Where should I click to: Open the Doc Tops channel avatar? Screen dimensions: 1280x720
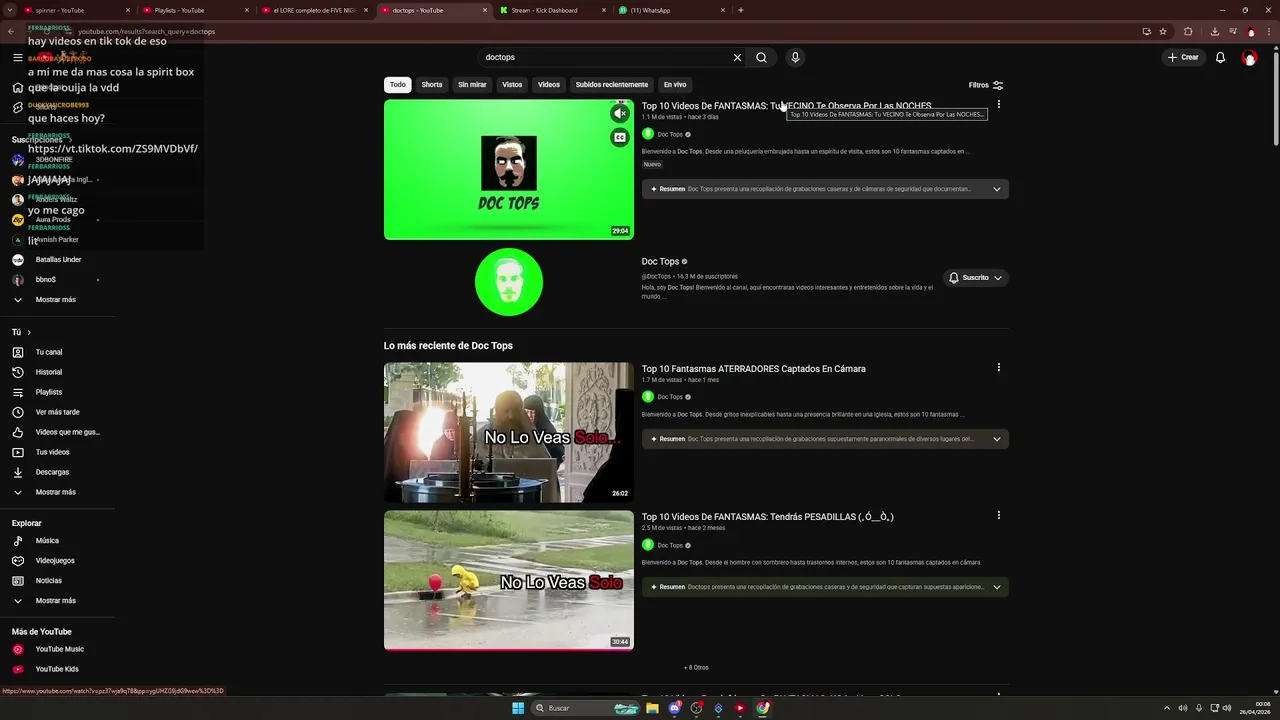pyautogui.click(x=509, y=282)
